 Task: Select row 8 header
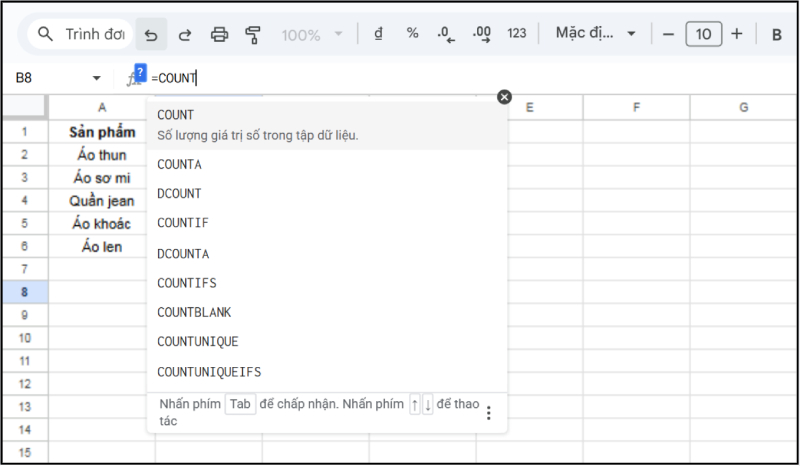click(25, 292)
